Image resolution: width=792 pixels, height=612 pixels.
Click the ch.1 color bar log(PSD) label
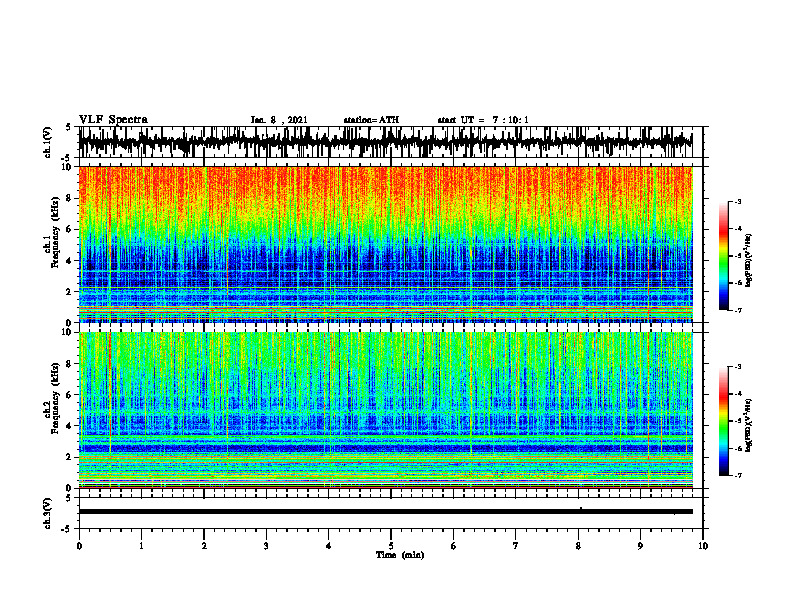pos(749,261)
